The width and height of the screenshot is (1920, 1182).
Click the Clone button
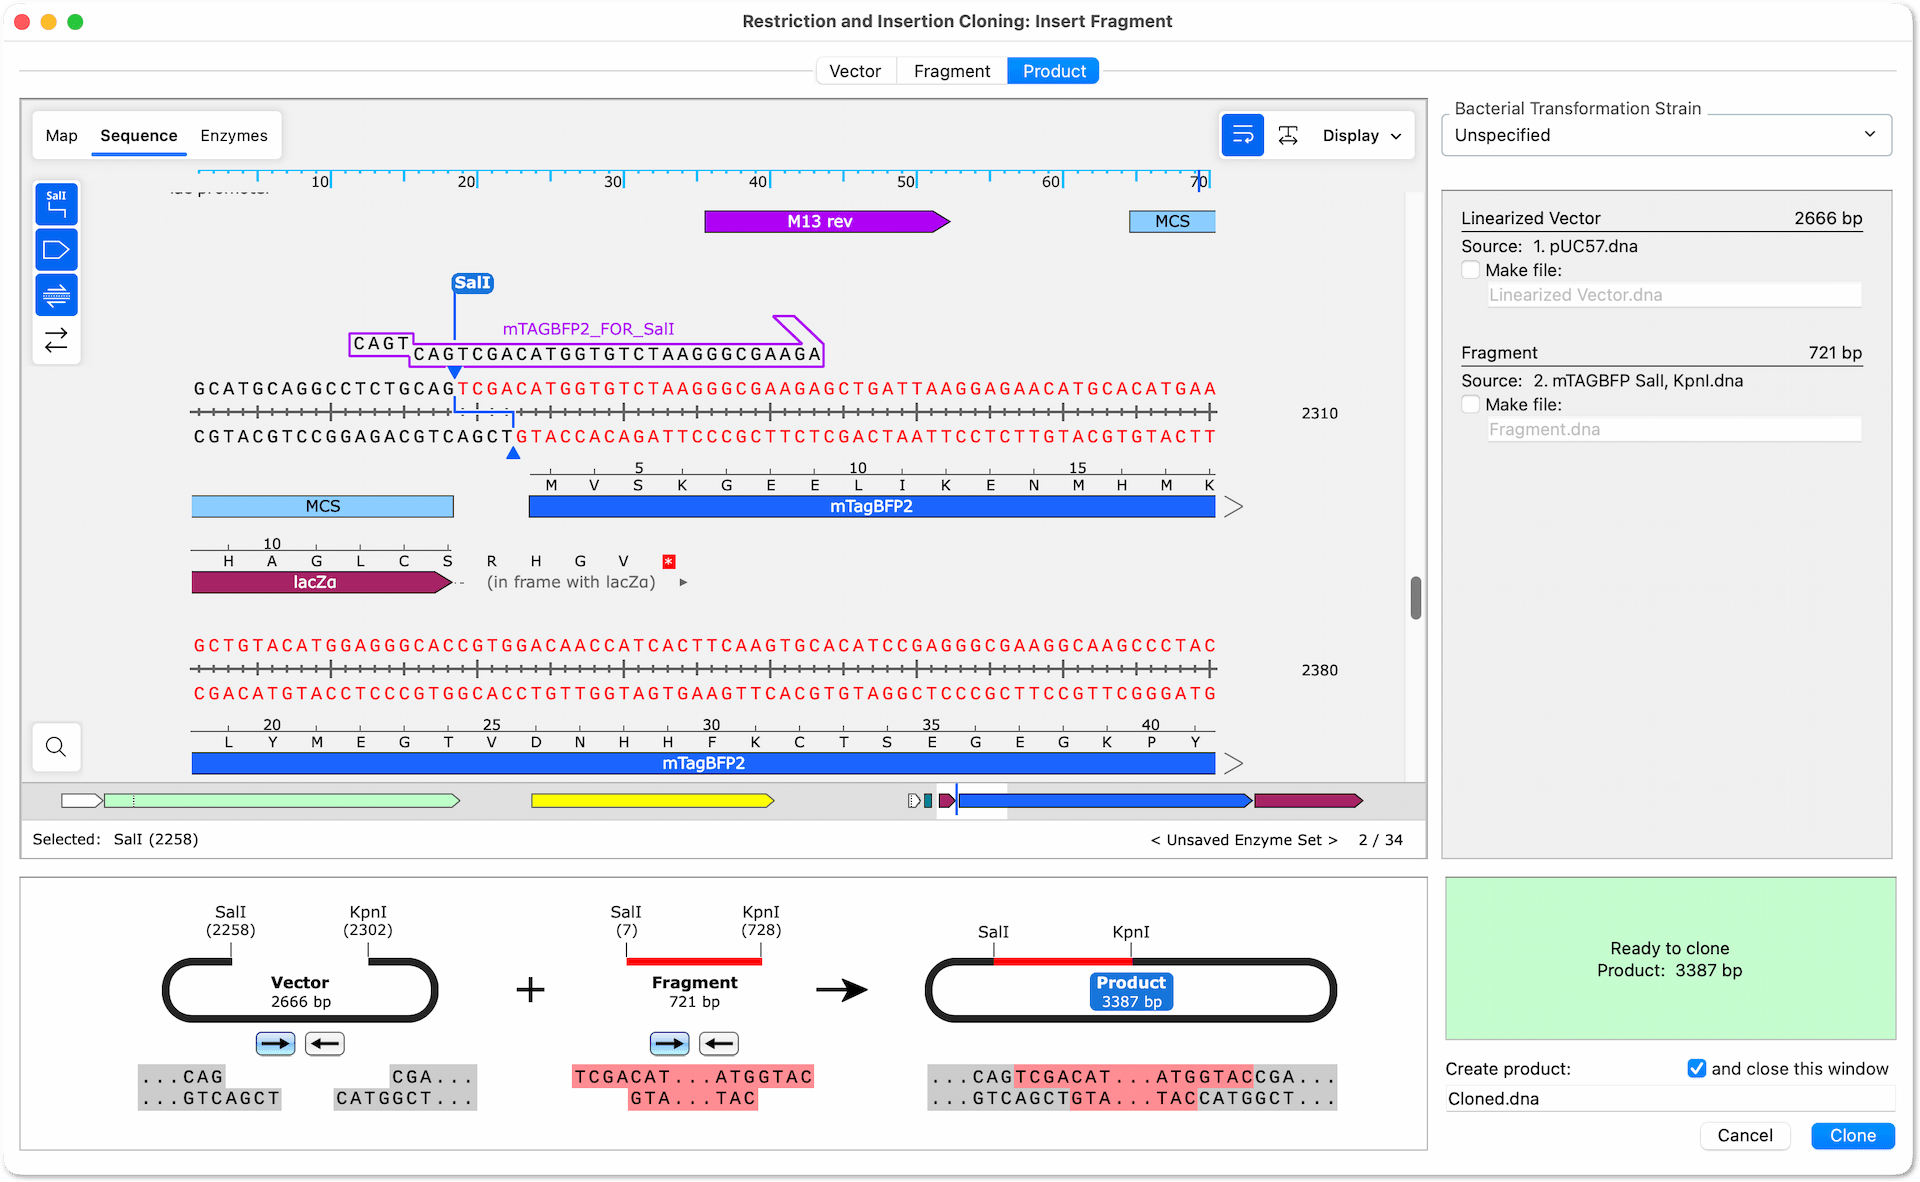click(1852, 1135)
